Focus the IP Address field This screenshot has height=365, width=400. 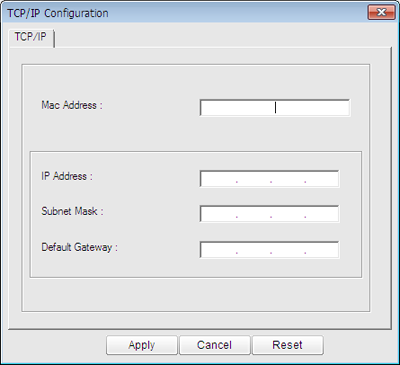(x=269, y=179)
